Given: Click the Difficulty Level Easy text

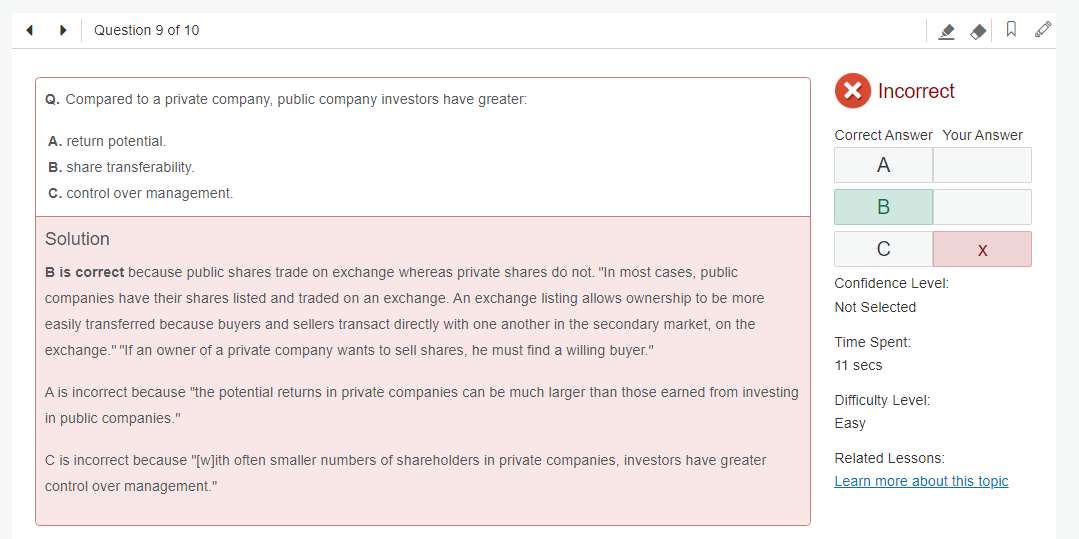Looking at the screenshot, I should coord(850,423).
